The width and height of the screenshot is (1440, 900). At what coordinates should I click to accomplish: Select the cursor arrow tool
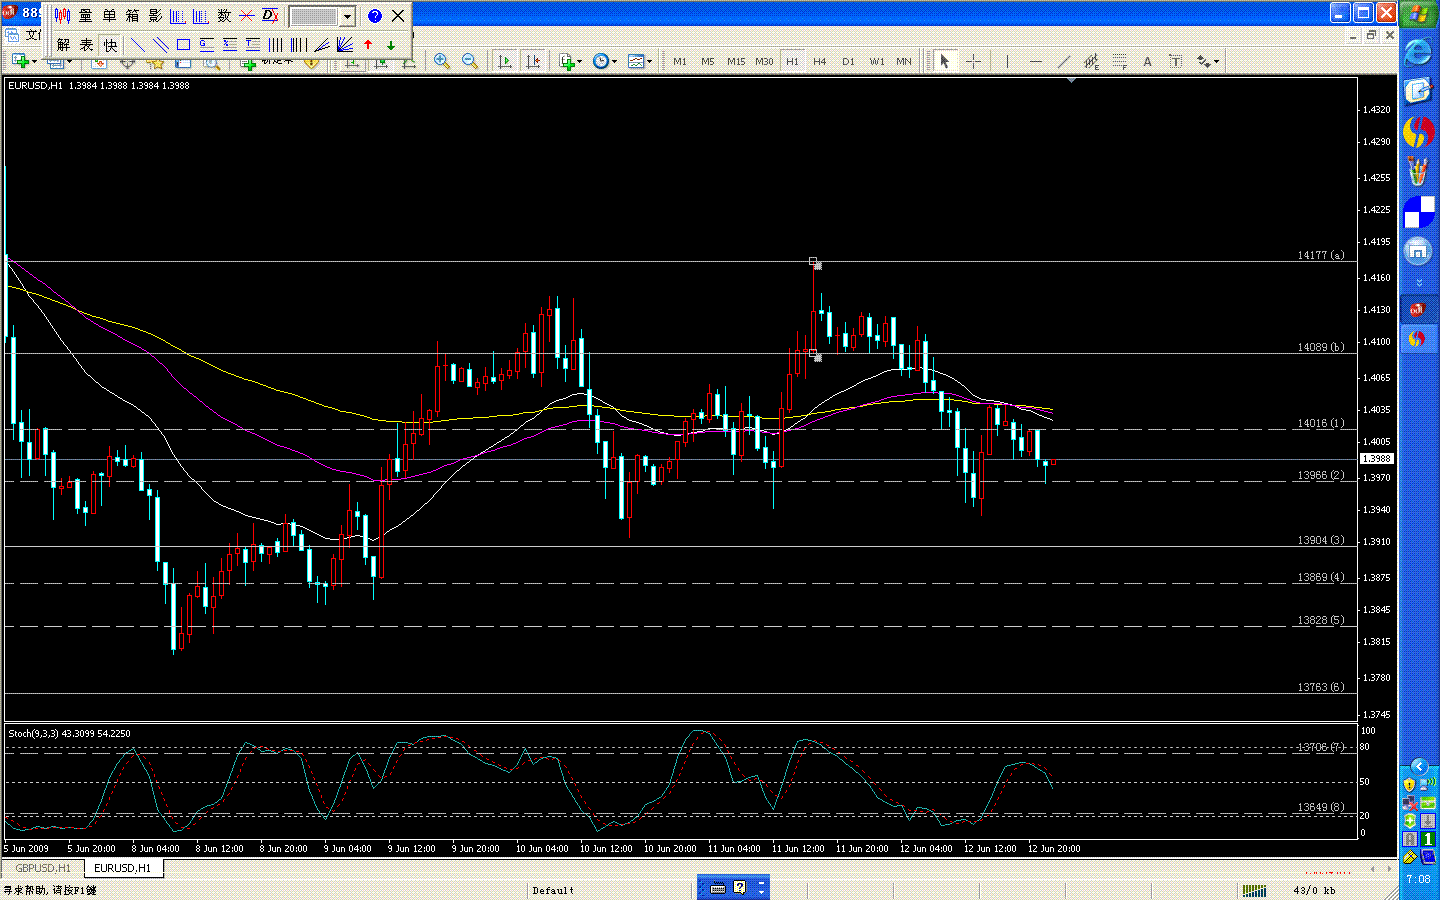[944, 61]
